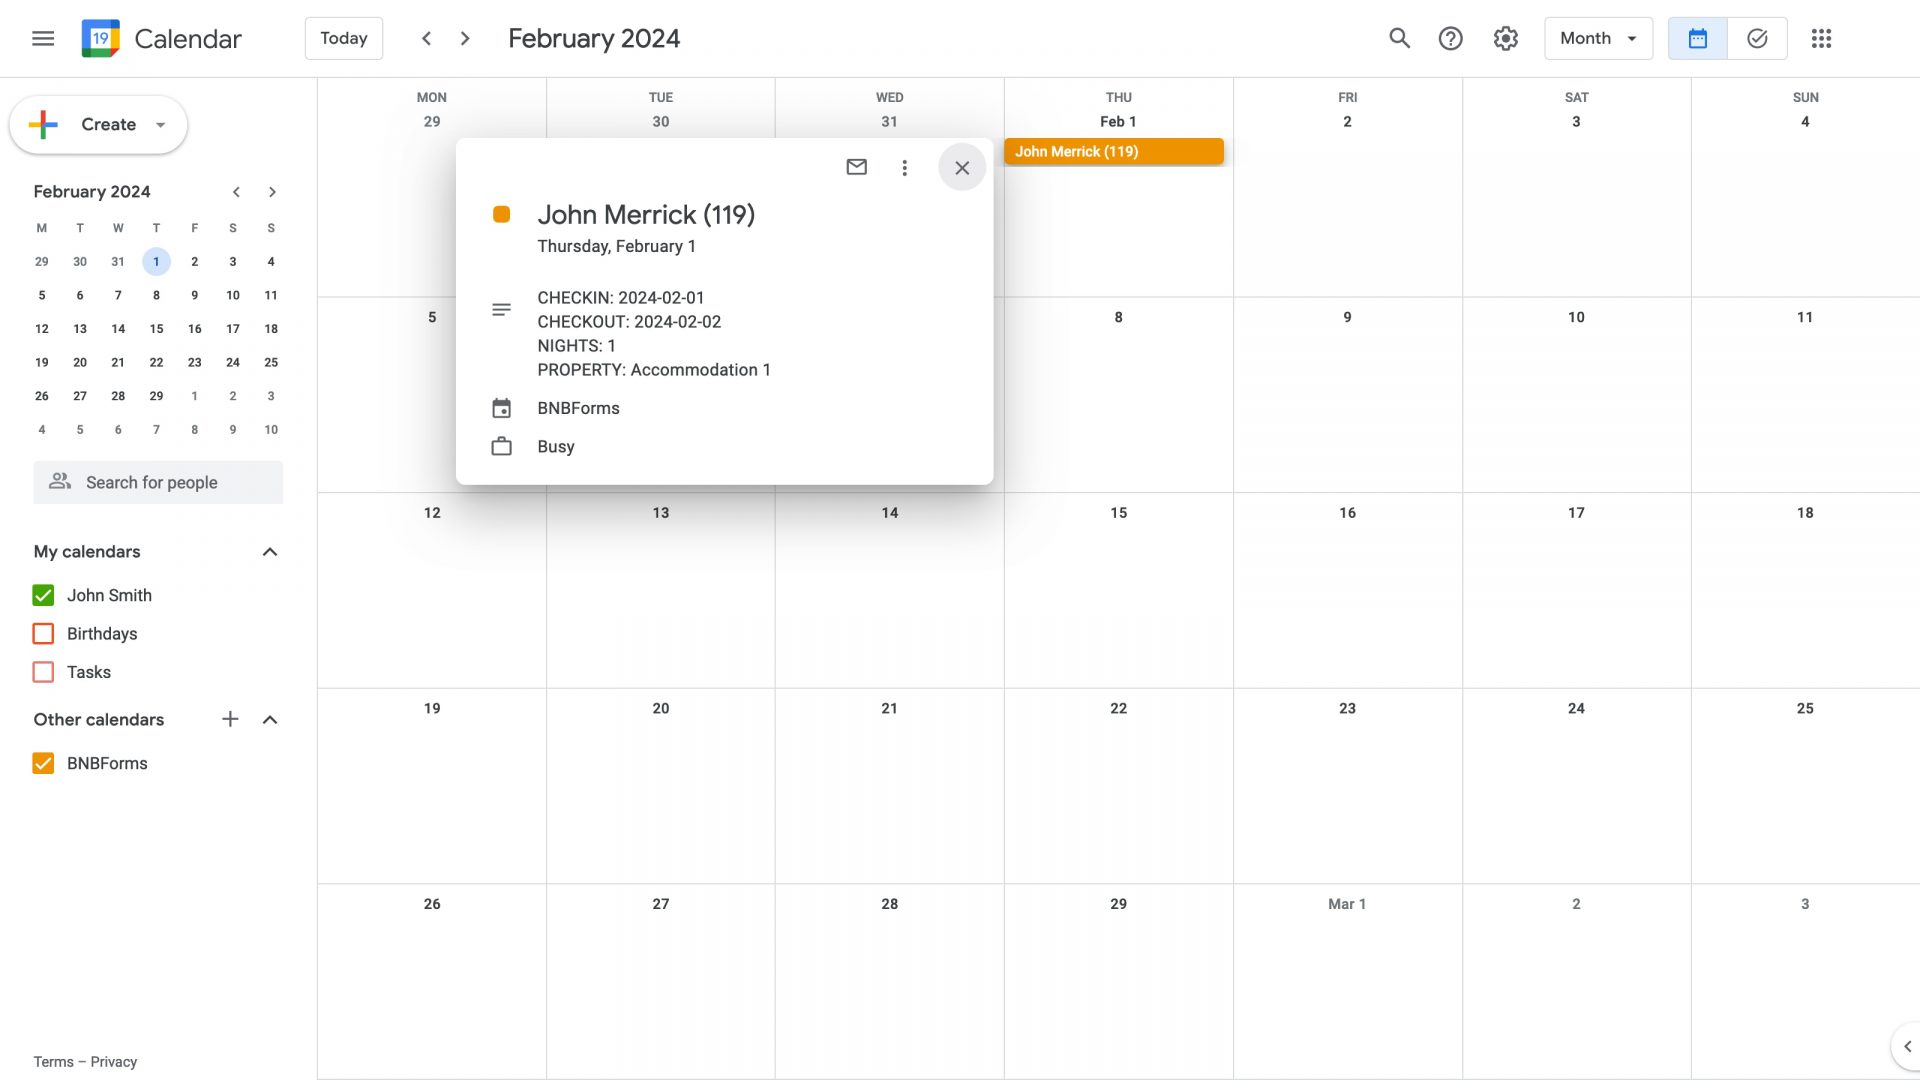1920x1080 pixels.
Task: Disable the BNBForms calendar
Action: (x=43, y=763)
